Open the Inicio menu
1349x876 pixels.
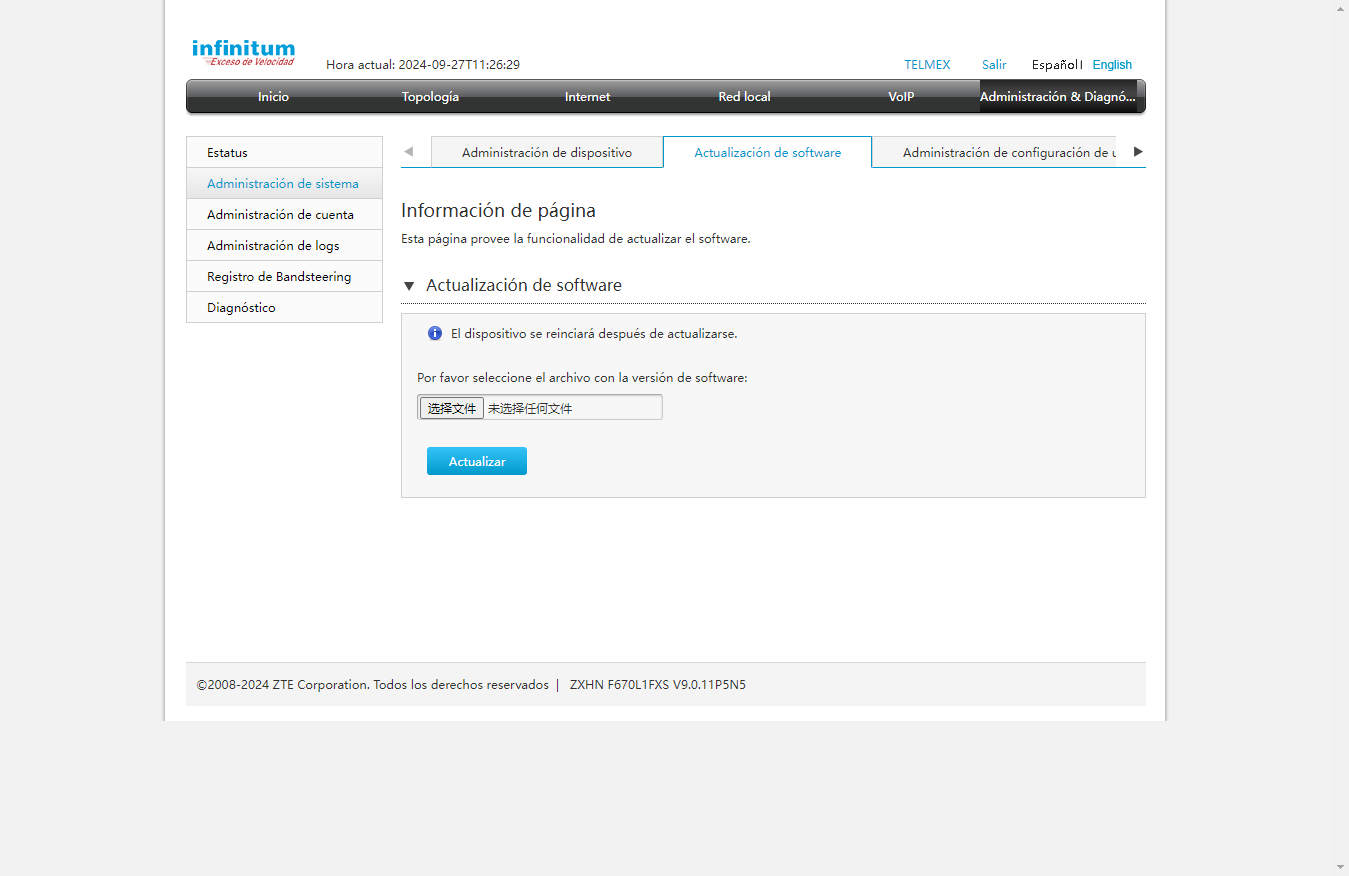click(273, 97)
